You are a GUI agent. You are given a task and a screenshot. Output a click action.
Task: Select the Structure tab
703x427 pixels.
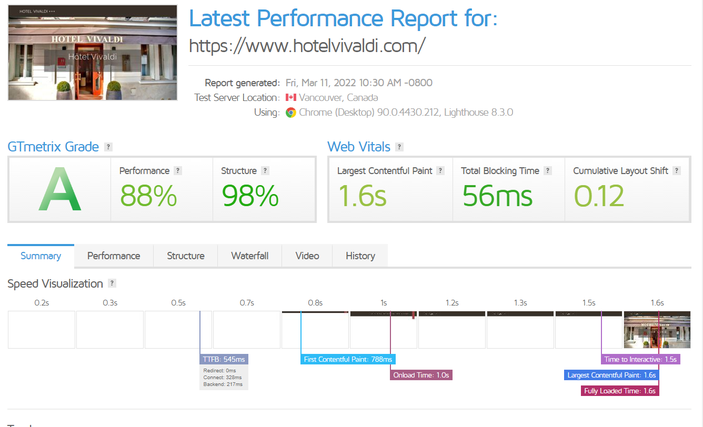point(185,256)
